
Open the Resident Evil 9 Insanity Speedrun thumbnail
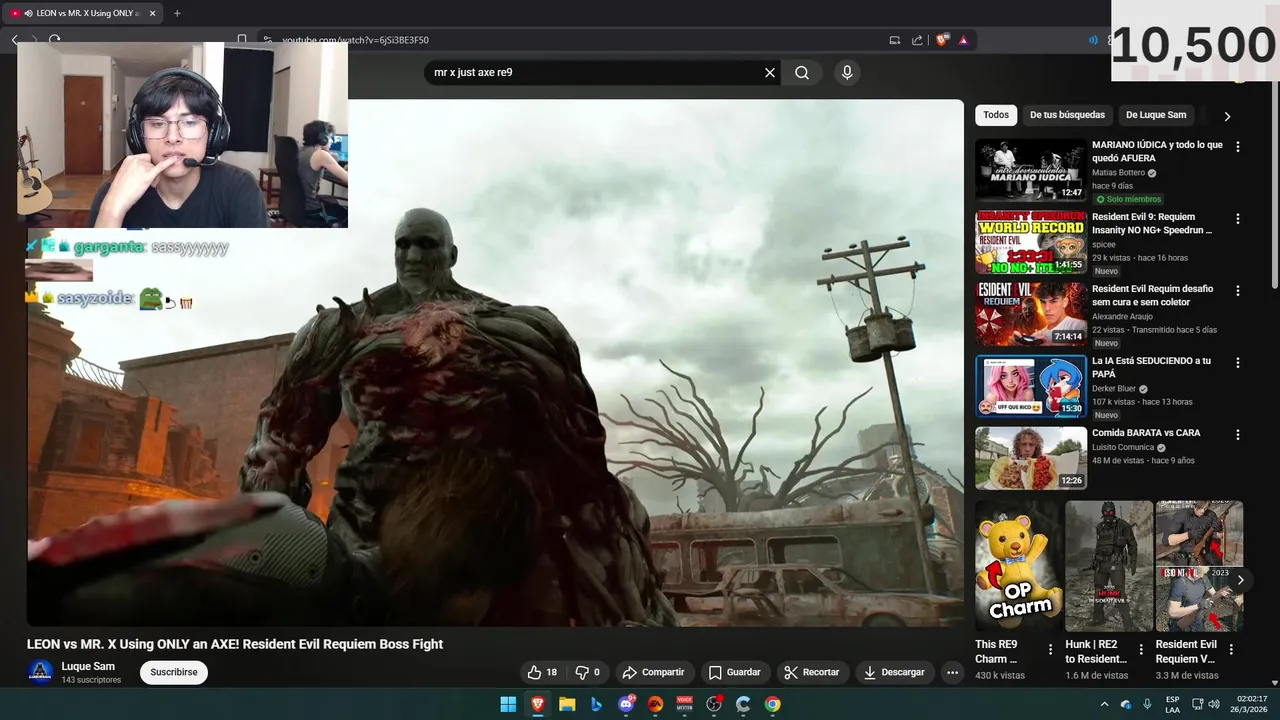pos(1031,243)
